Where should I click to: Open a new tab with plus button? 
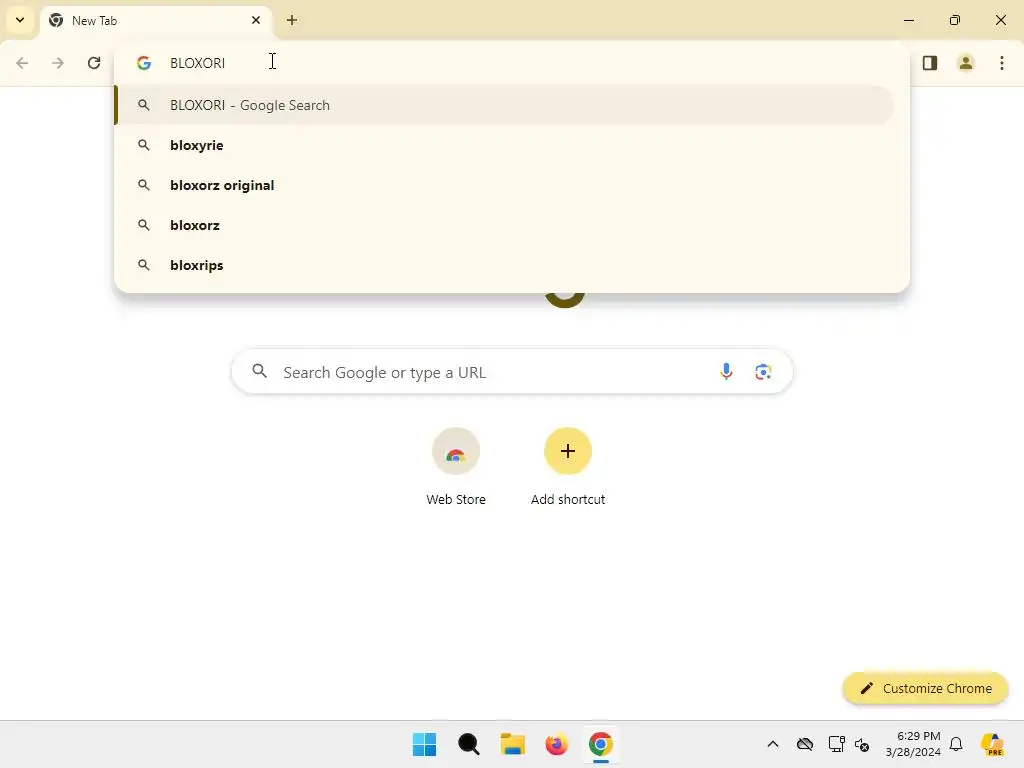pyautogui.click(x=292, y=20)
